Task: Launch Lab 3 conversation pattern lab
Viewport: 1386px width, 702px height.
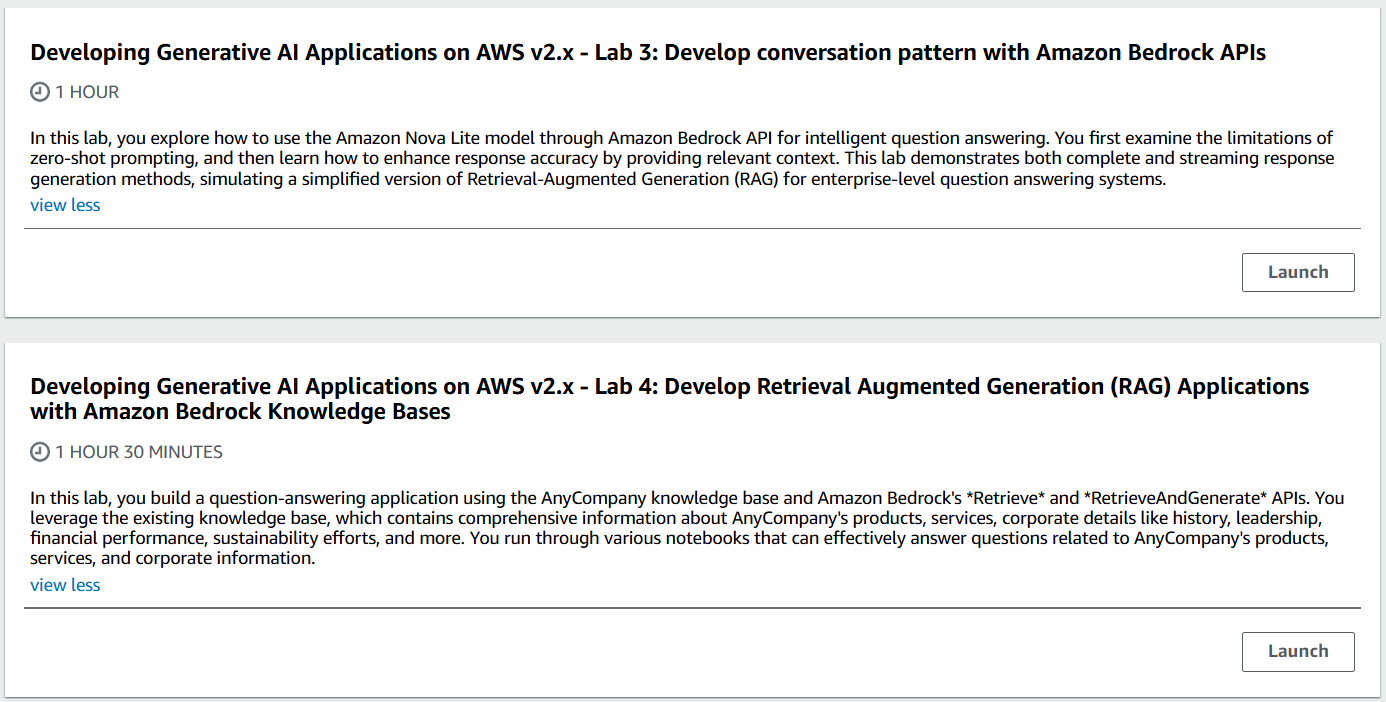Action: point(1298,272)
